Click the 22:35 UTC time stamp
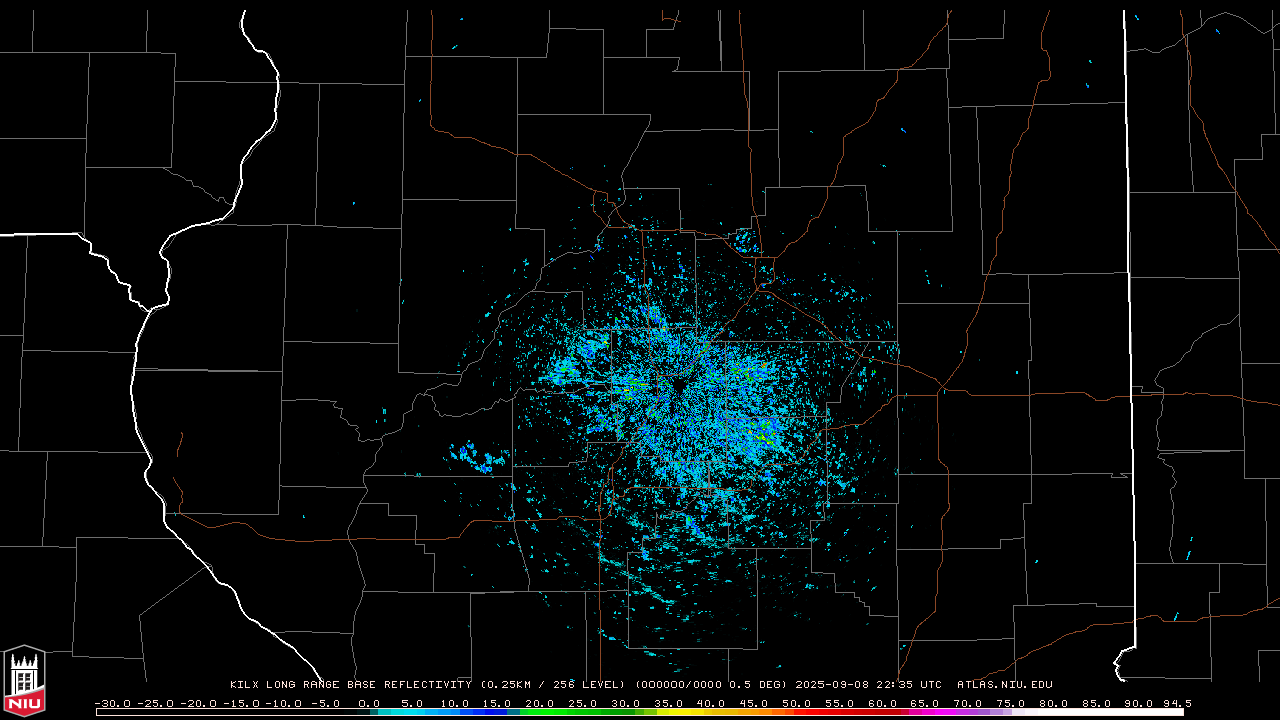This screenshot has height=720, width=1280. point(909,684)
